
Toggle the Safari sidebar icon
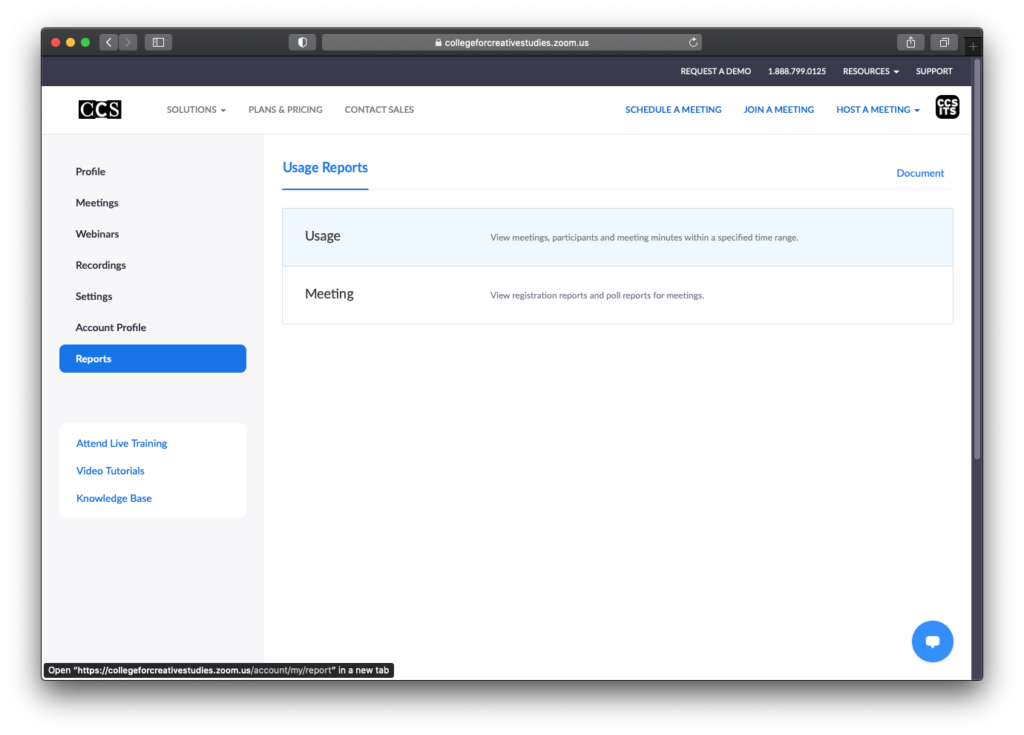[158, 42]
